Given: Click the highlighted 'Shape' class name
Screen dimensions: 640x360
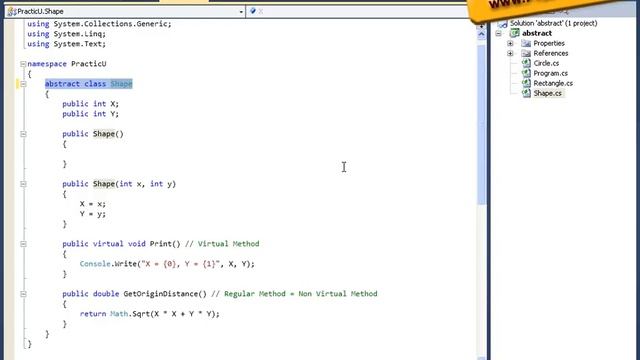Looking at the screenshot, I should pyautogui.click(x=121, y=84).
